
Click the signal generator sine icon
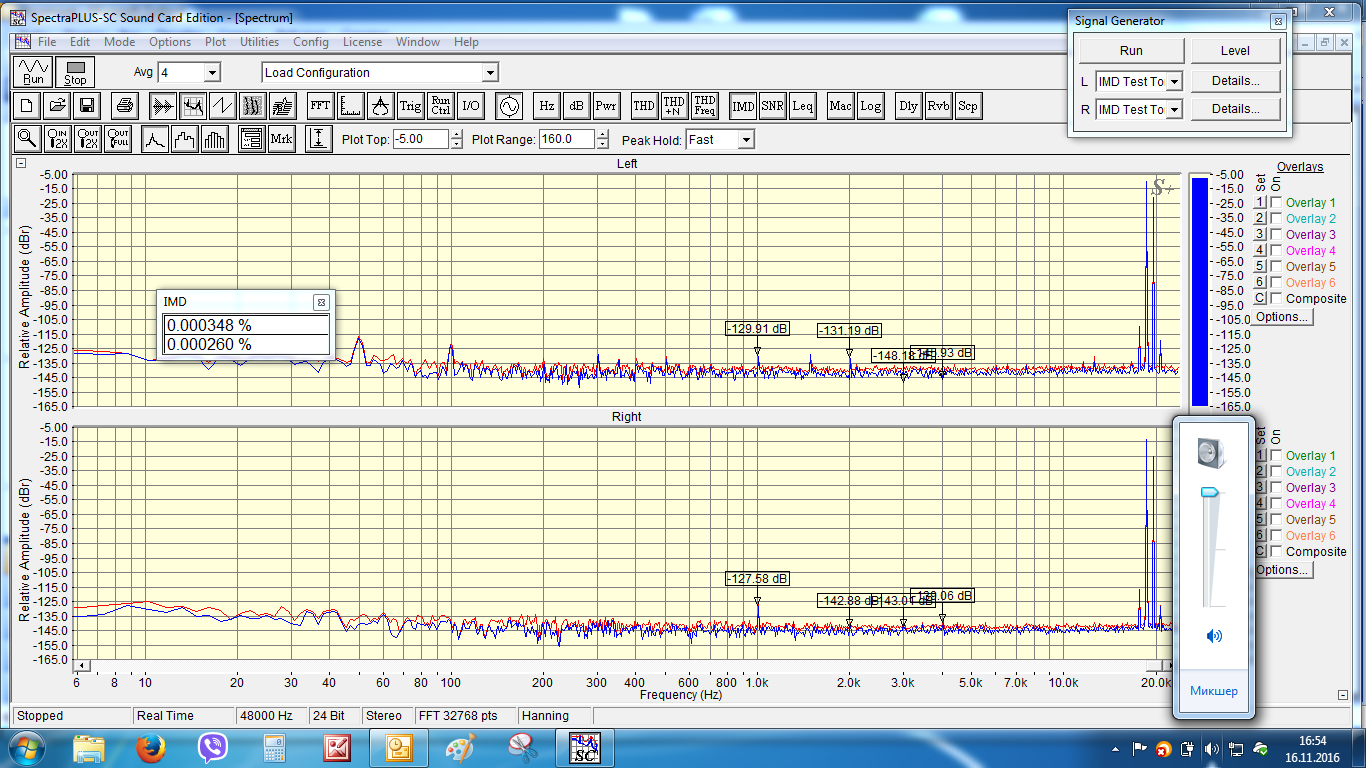509,106
